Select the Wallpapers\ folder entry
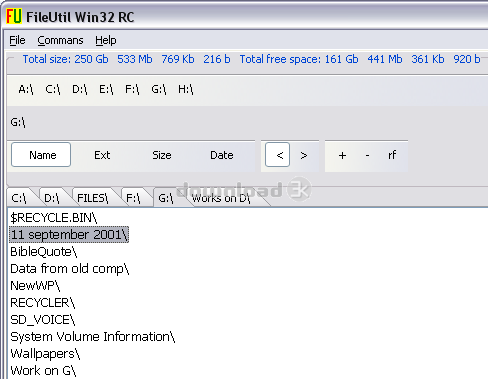Image resolution: width=488 pixels, height=379 pixels. point(45,354)
